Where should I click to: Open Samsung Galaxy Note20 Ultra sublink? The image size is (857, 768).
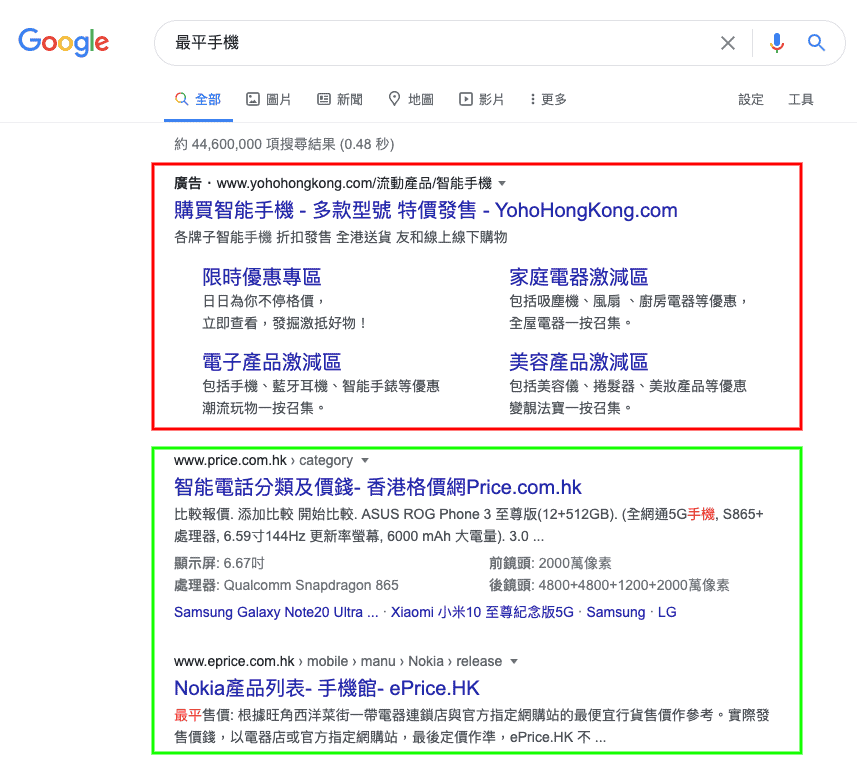(276, 612)
